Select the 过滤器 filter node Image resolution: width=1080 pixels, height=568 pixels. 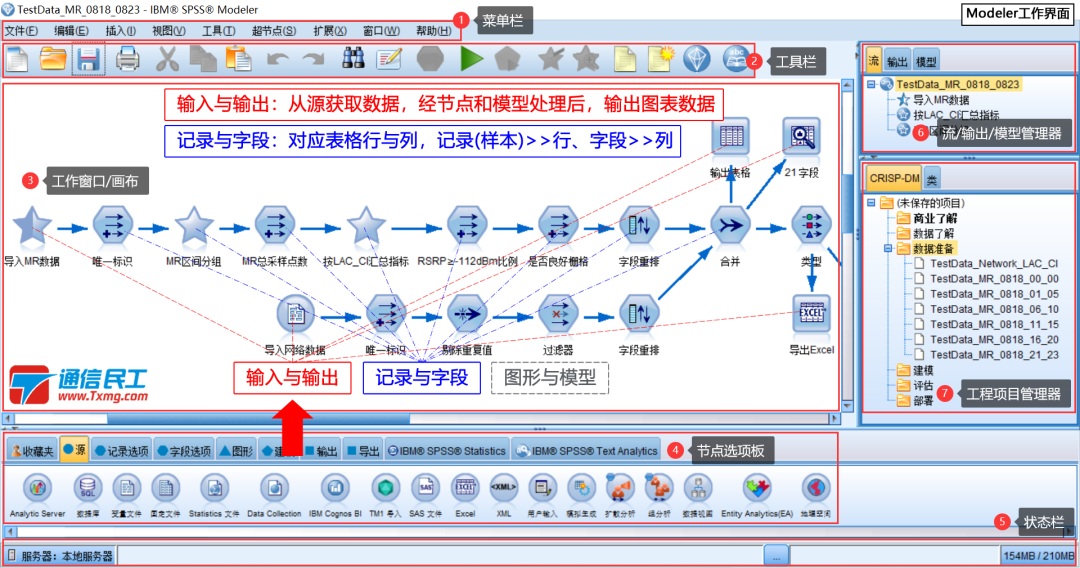pyautogui.click(x=557, y=315)
